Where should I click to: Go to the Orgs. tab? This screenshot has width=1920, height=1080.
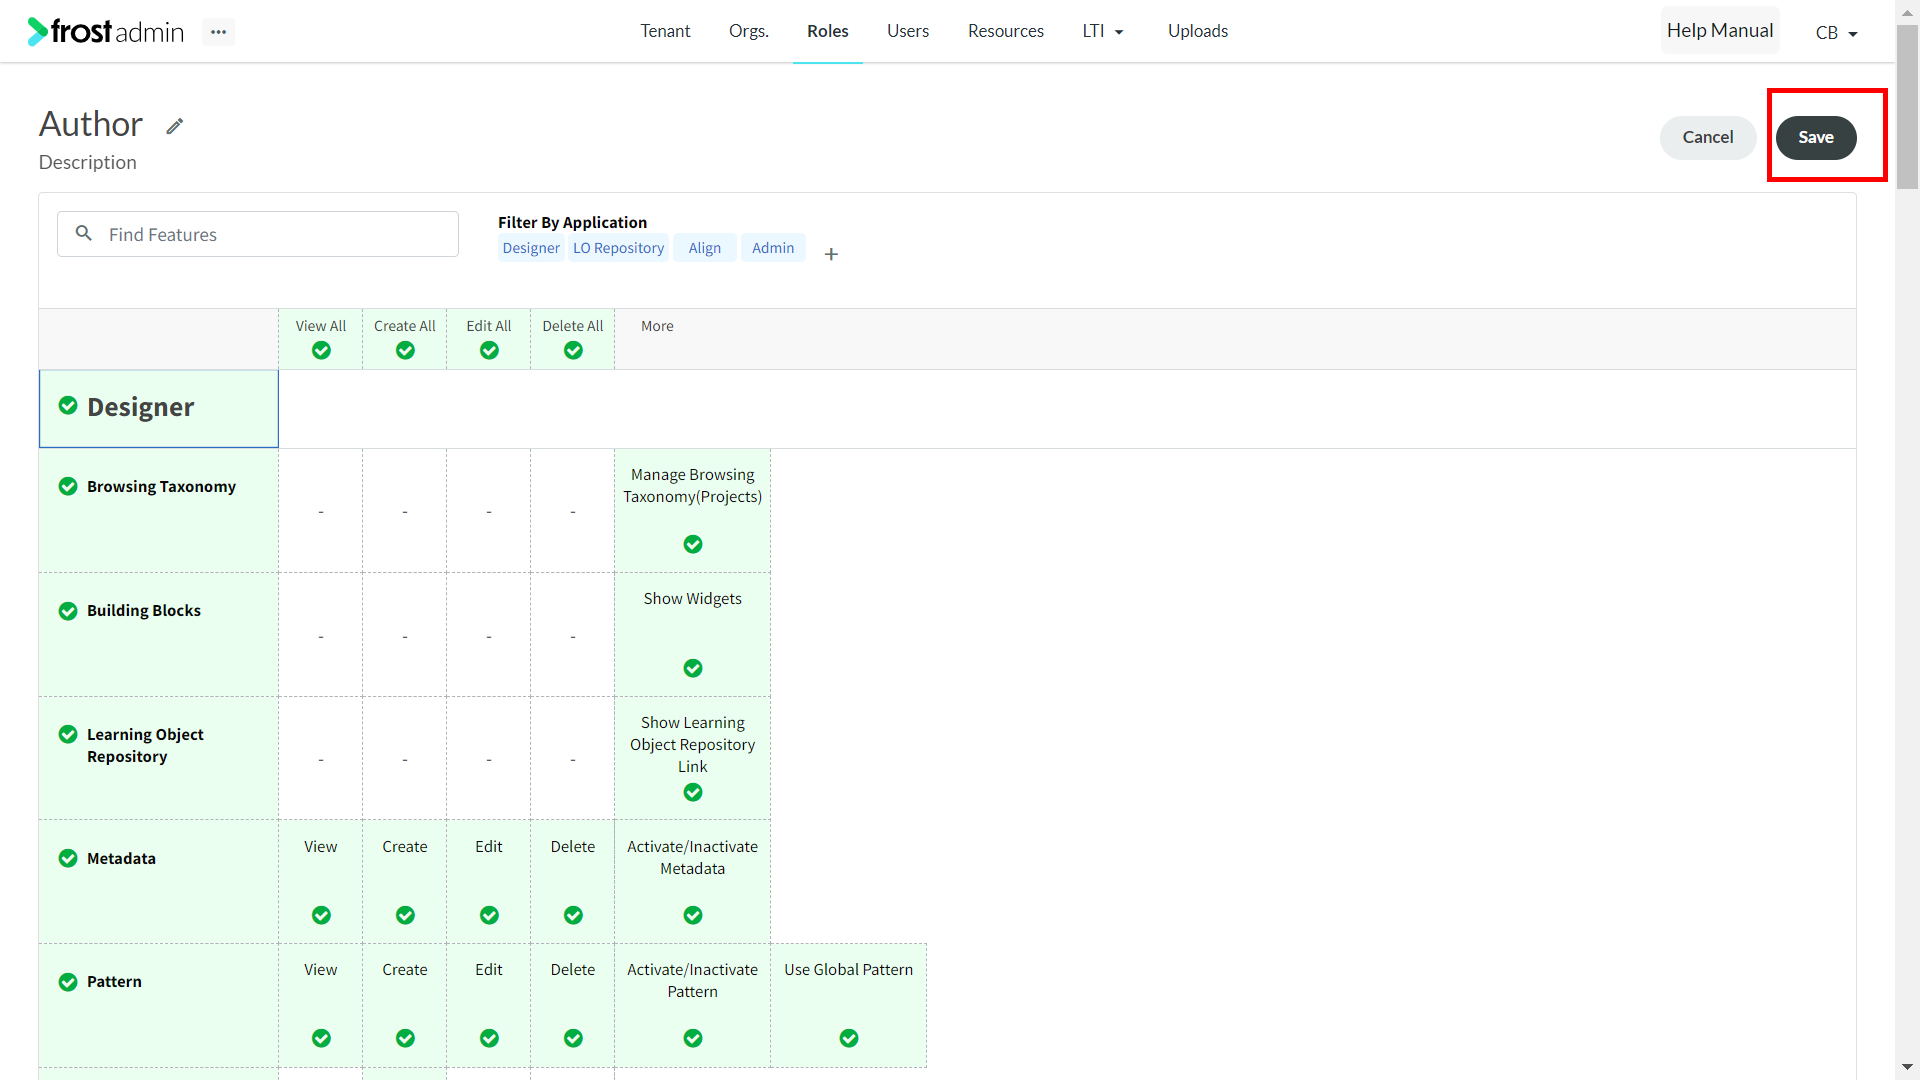749,31
